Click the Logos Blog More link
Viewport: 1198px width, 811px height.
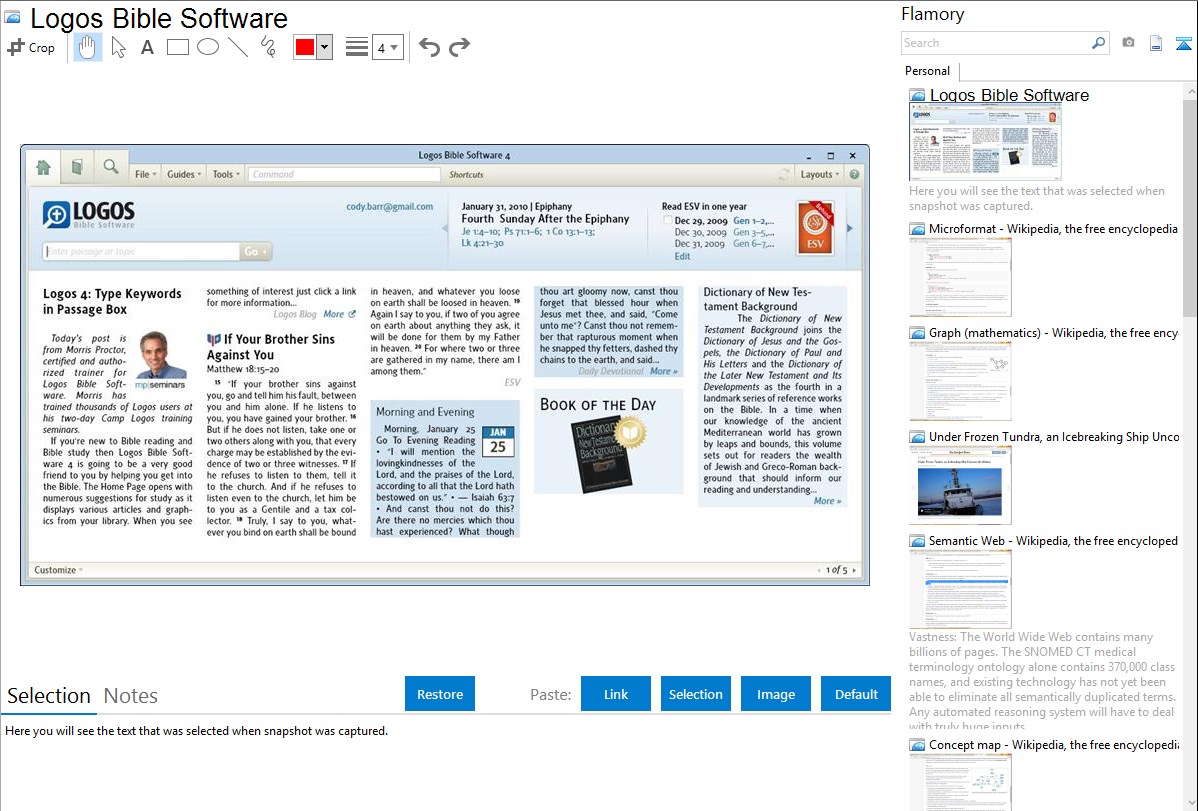(339, 314)
